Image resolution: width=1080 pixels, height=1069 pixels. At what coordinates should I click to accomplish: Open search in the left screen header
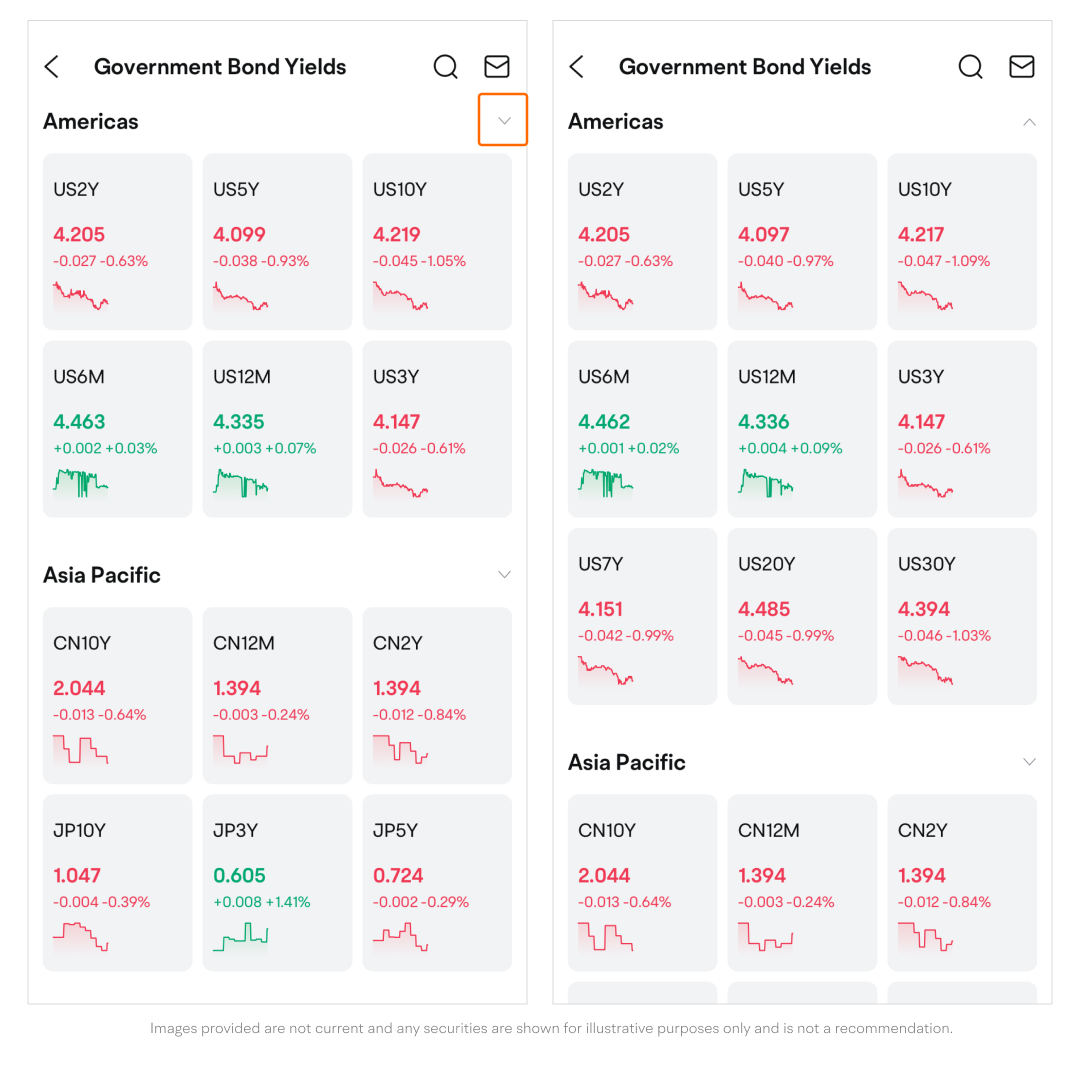(445, 67)
